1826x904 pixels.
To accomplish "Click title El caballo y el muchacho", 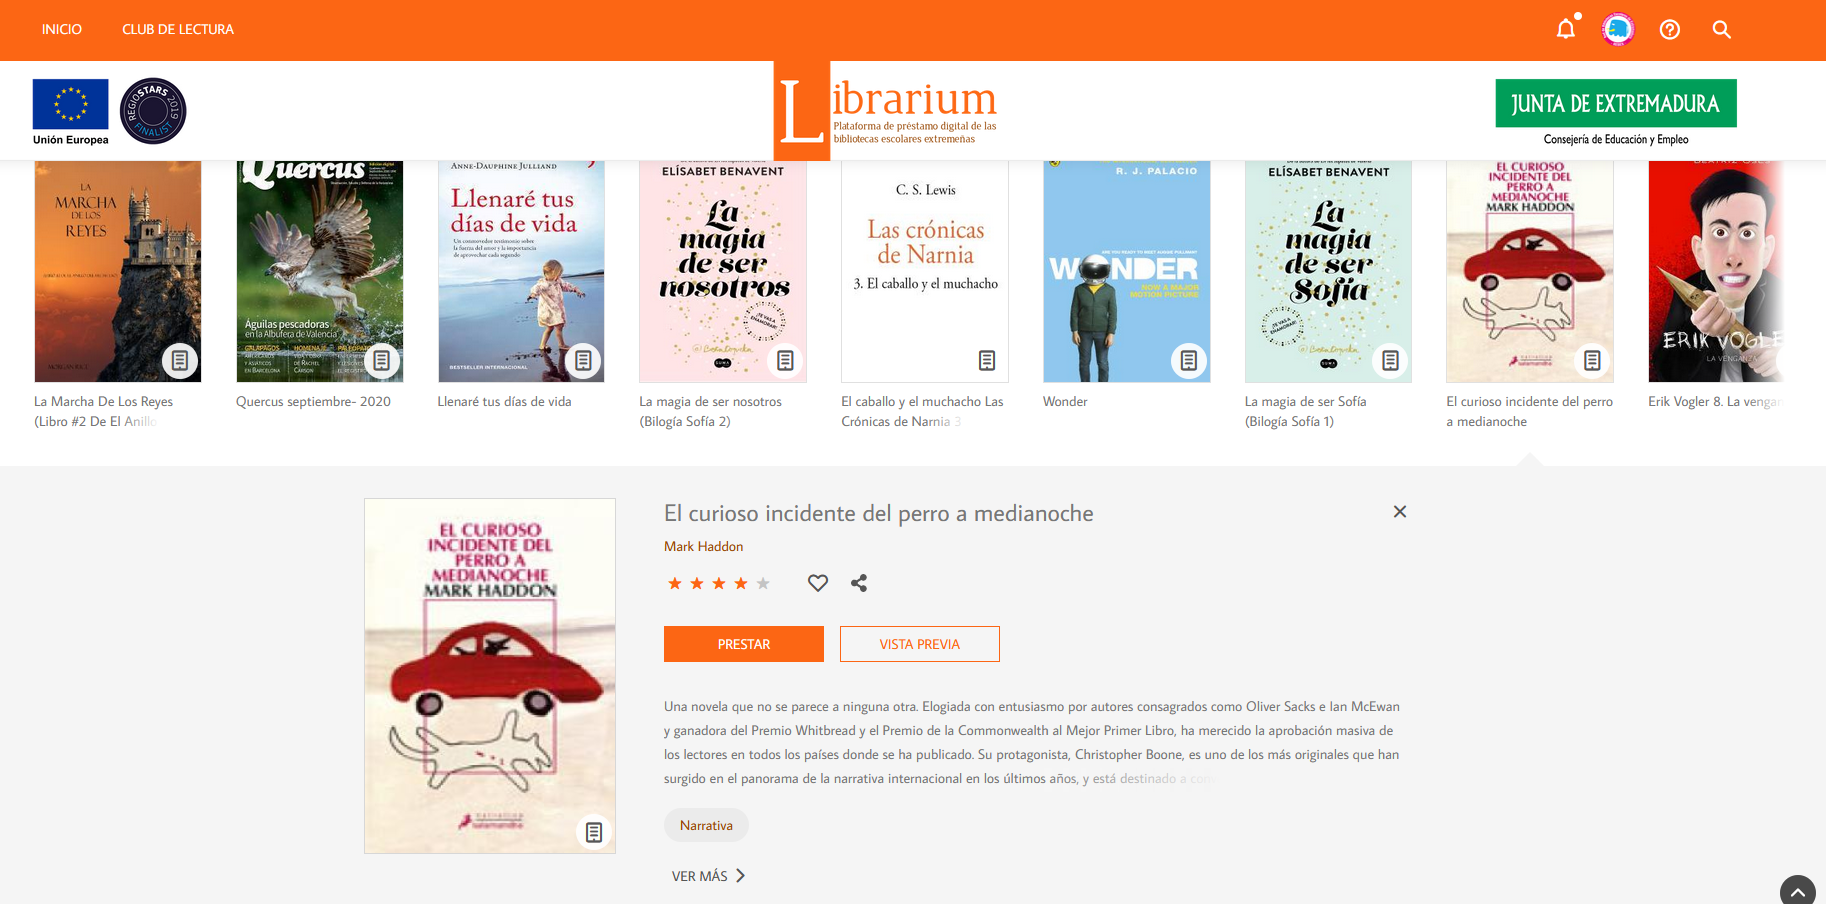I will pyautogui.click(x=922, y=411).
